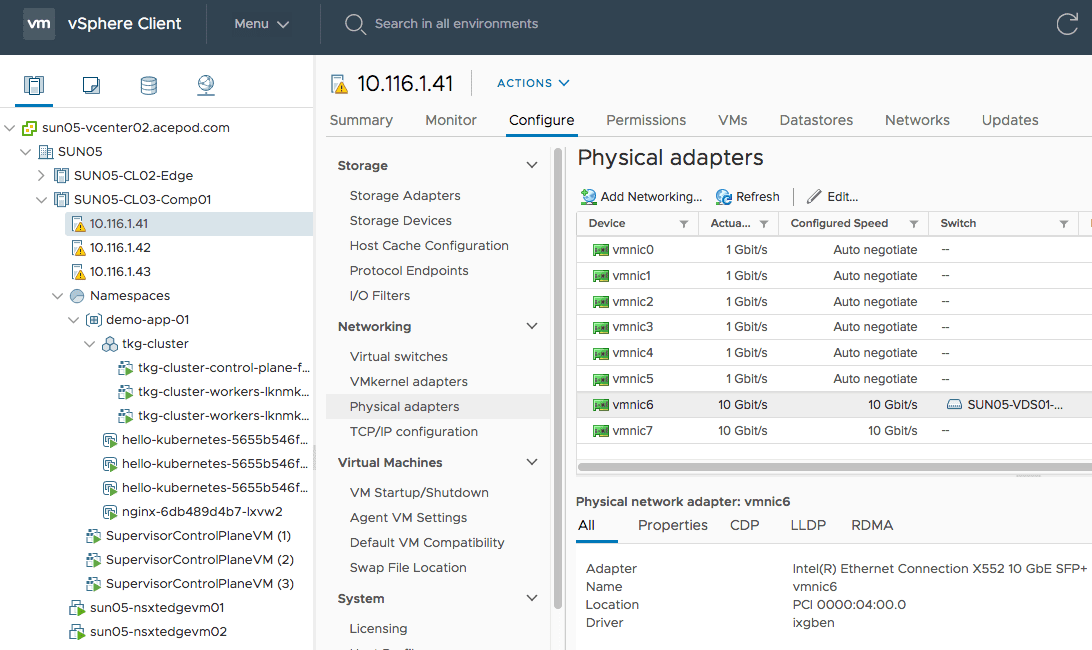Switch to the VMs and Templates inventory icon
1092x650 pixels.
click(91, 86)
